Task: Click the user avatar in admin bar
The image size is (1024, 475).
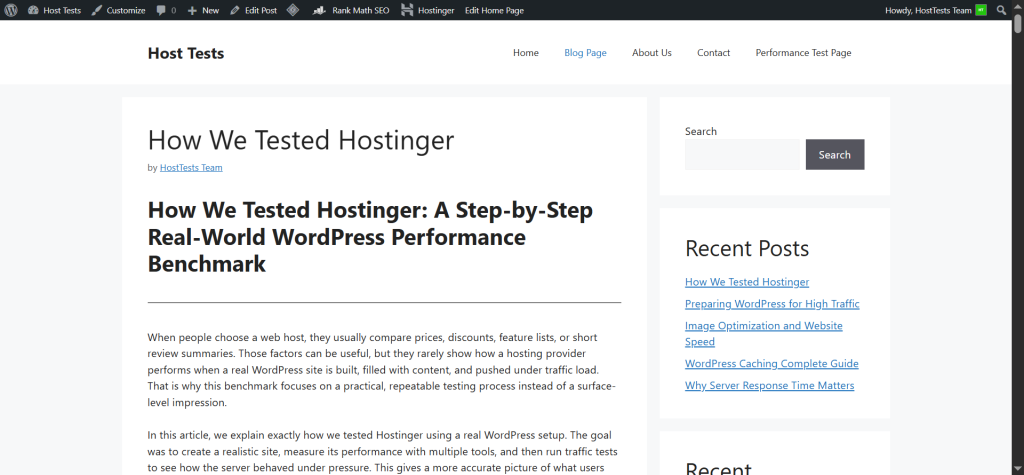Action: pos(981,10)
